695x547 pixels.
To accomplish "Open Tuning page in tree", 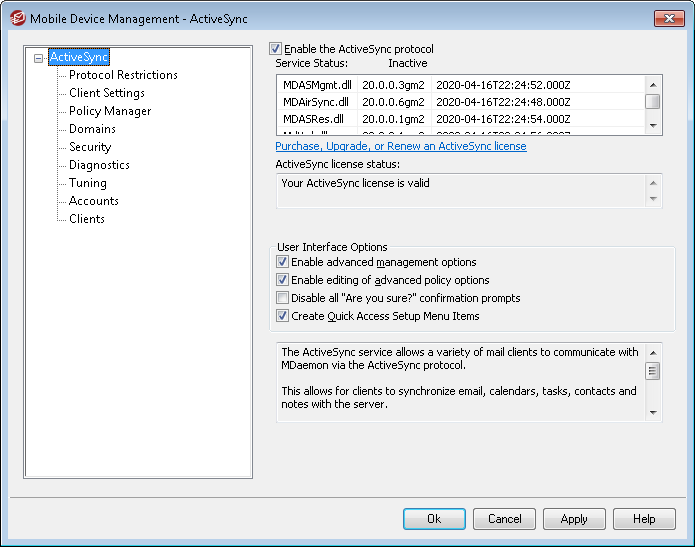I will click(88, 183).
